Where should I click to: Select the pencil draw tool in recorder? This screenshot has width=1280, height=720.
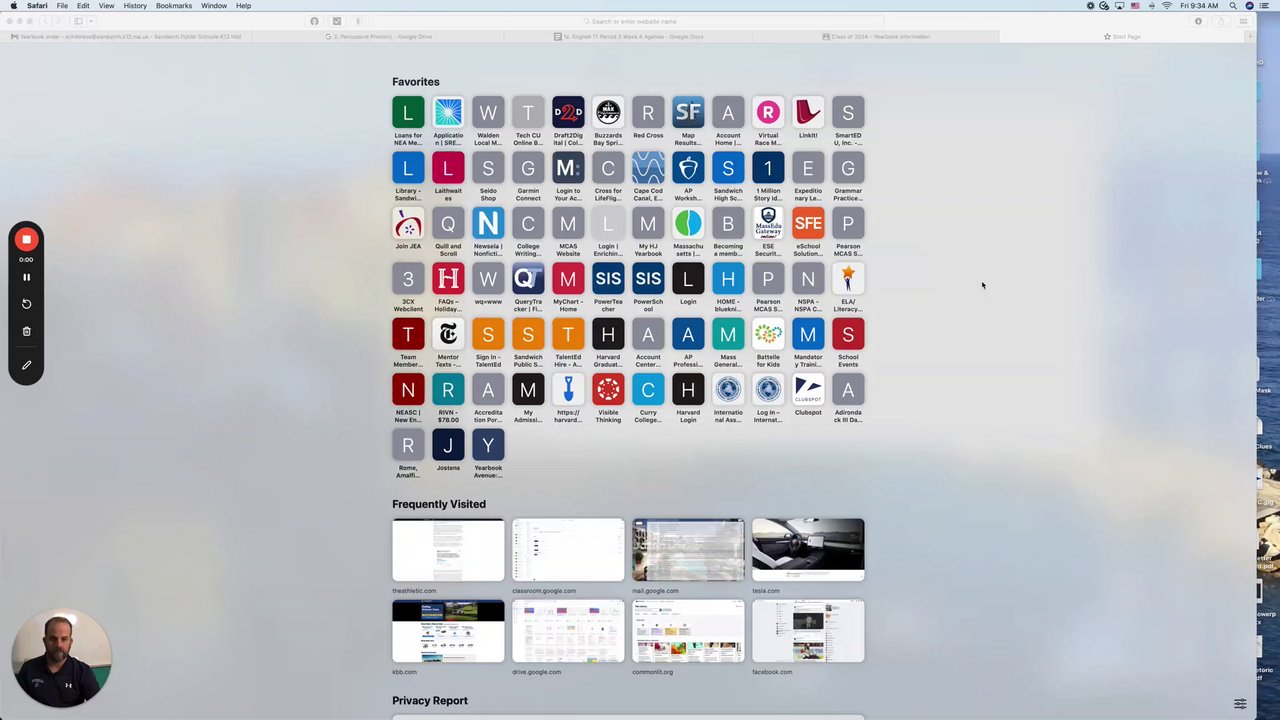(27, 365)
